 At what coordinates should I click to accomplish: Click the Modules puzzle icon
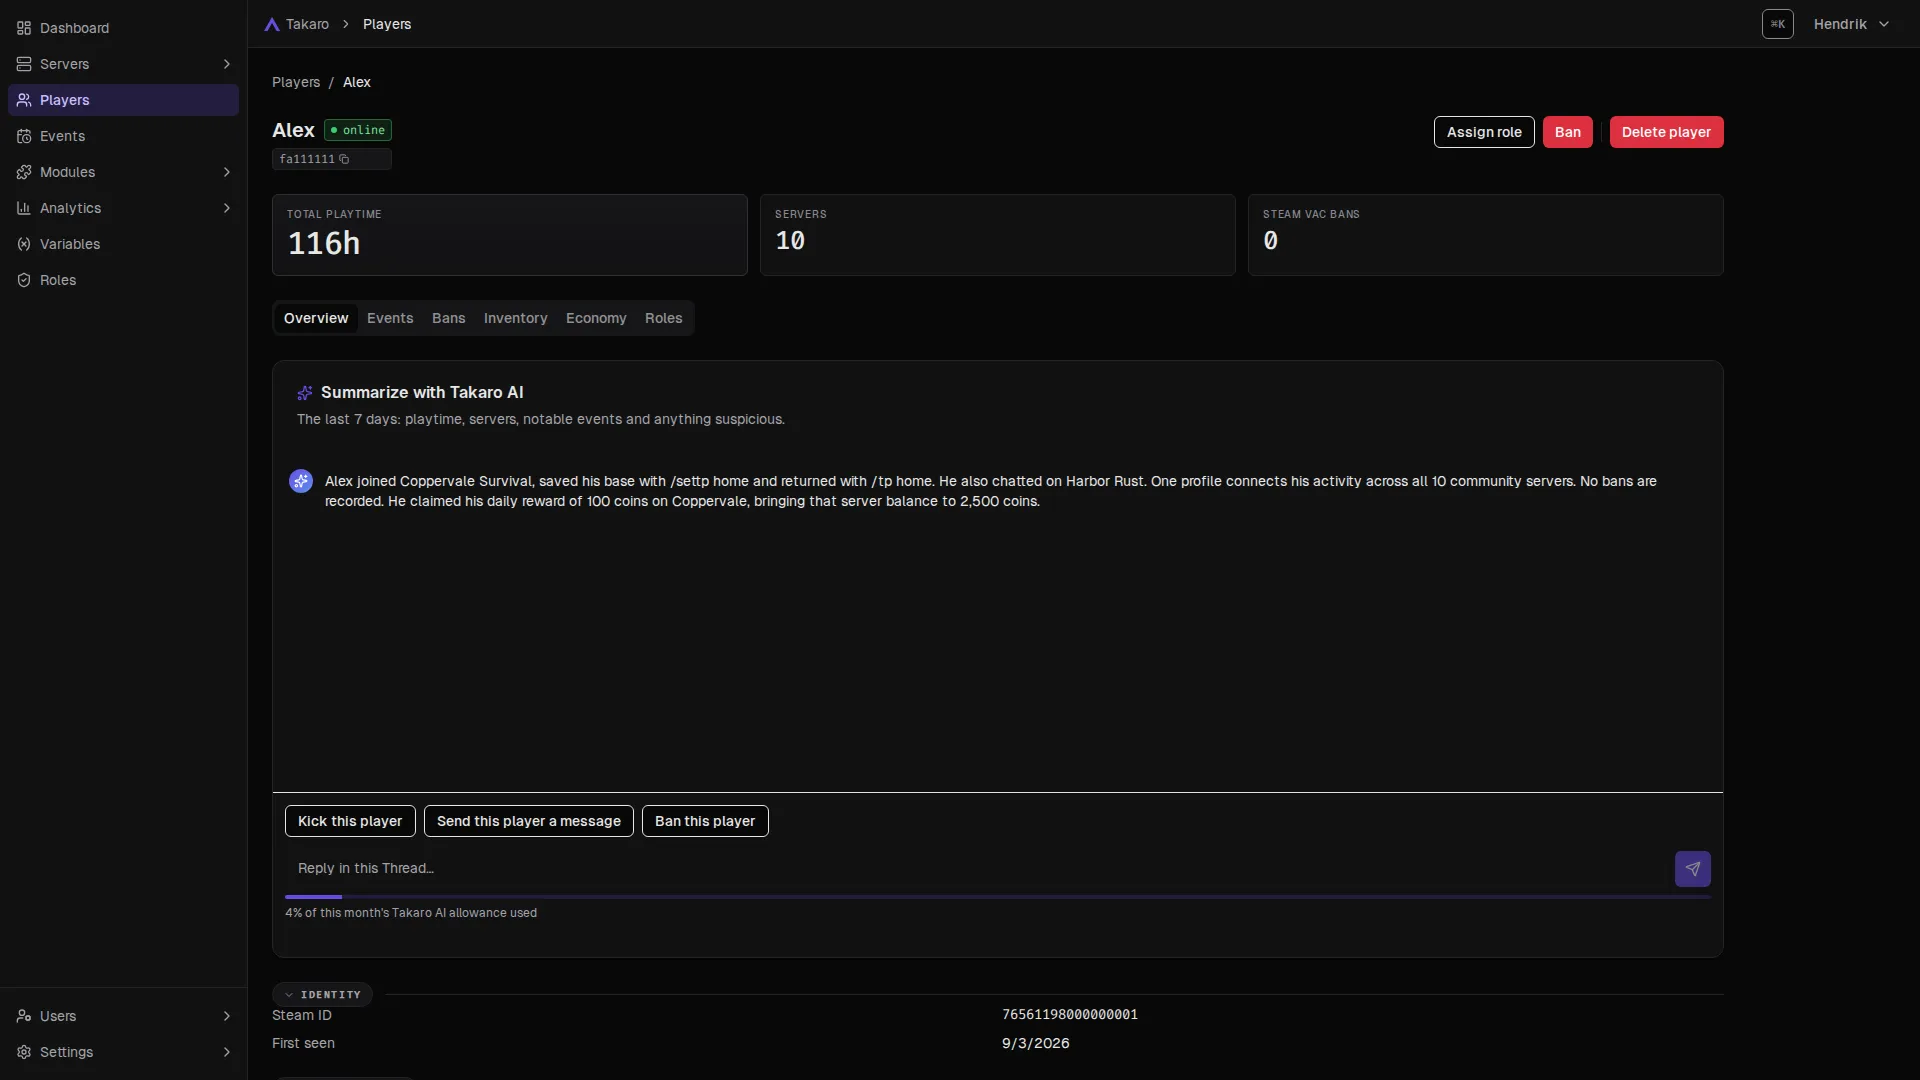point(24,172)
